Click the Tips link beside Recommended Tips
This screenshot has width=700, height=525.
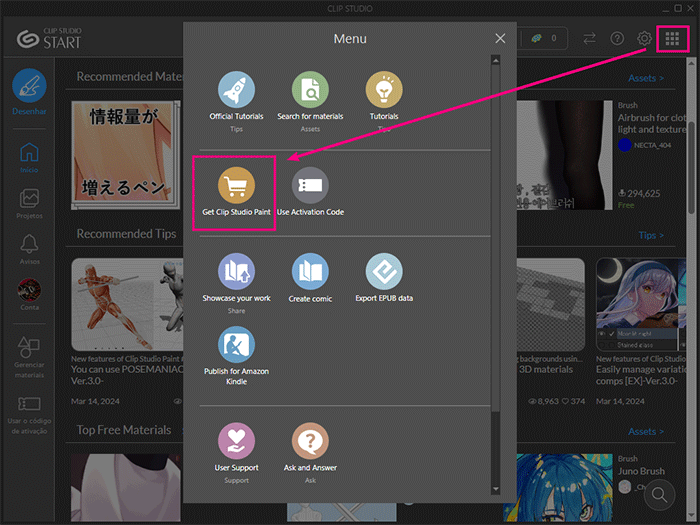pos(650,235)
